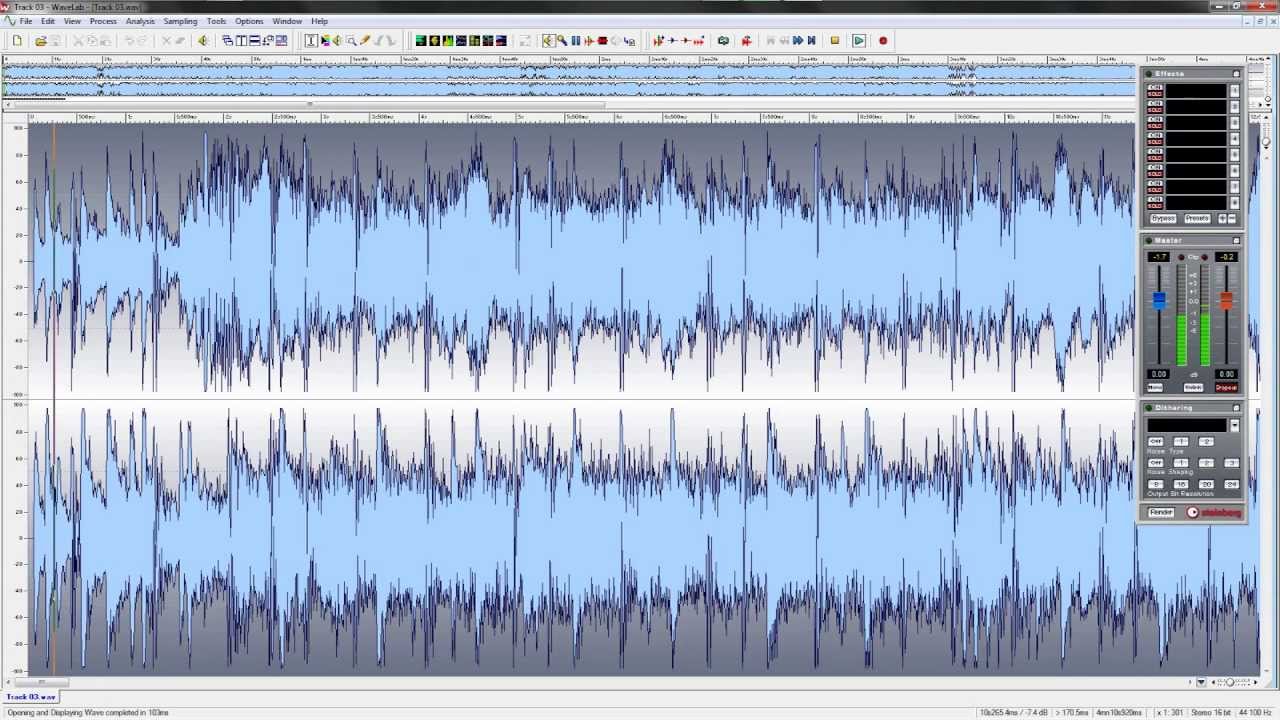Set Noise Shaping to 3
This screenshot has width=1280, height=720.
click(x=1231, y=463)
